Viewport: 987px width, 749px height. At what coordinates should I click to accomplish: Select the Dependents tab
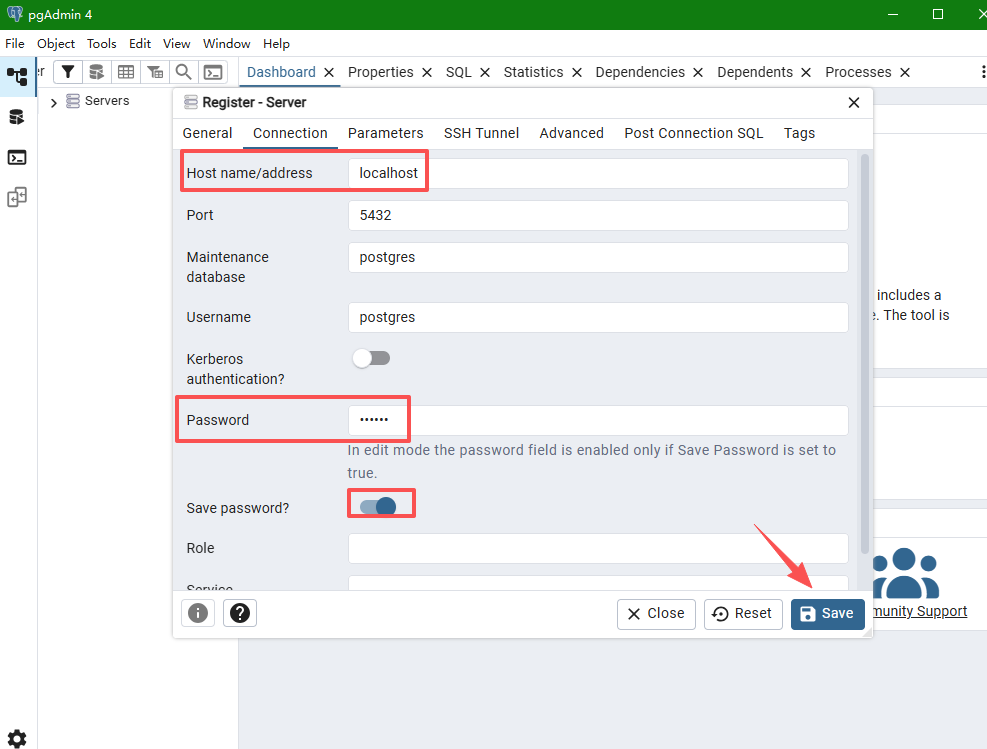click(x=755, y=72)
